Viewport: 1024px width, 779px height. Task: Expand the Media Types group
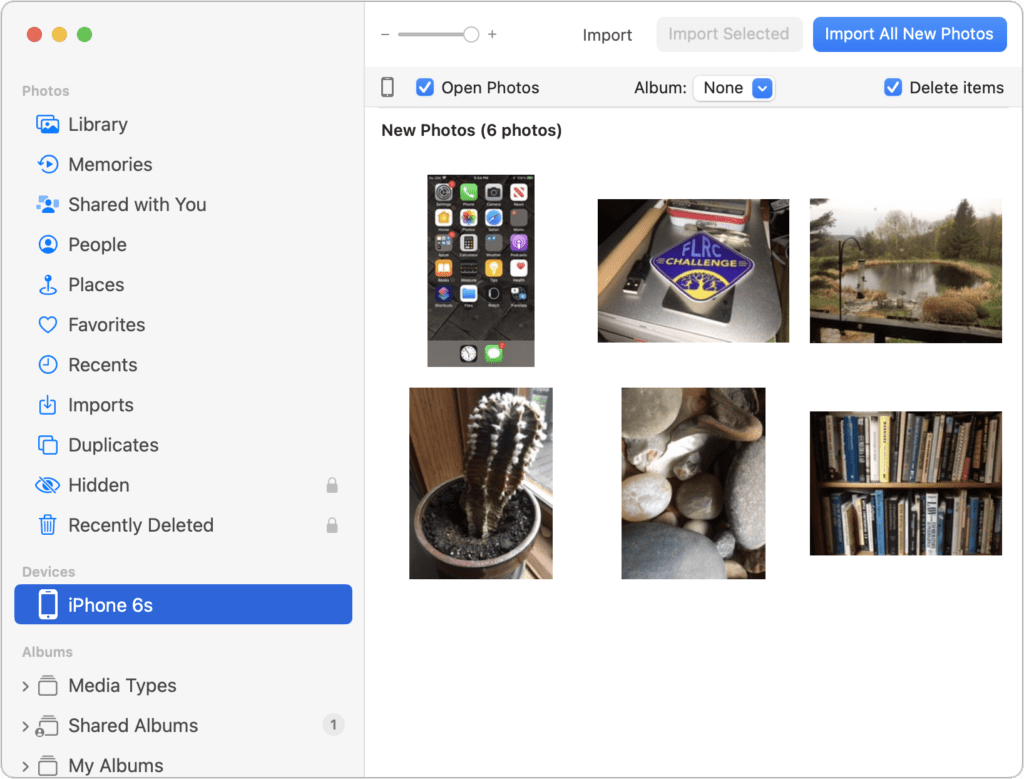pyautogui.click(x=26, y=686)
